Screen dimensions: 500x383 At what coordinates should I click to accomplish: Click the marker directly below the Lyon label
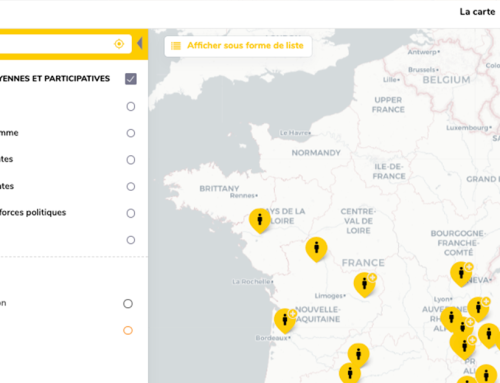coord(451,318)
